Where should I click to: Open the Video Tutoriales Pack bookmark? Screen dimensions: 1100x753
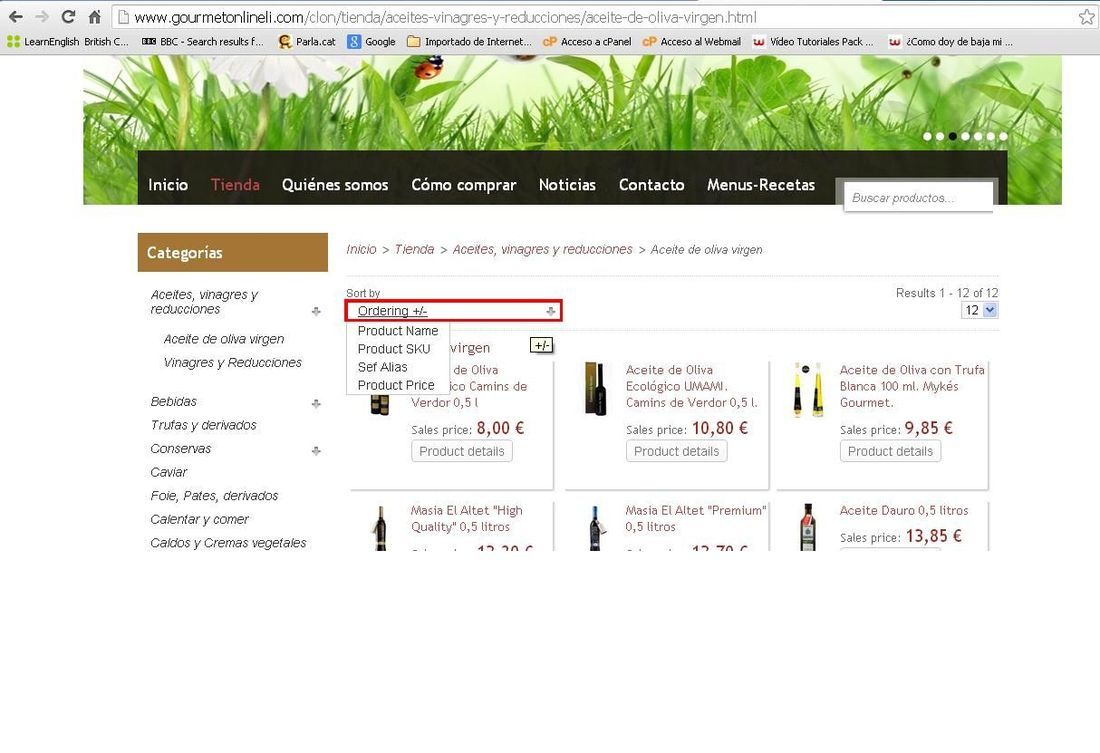tap(813, 42)
